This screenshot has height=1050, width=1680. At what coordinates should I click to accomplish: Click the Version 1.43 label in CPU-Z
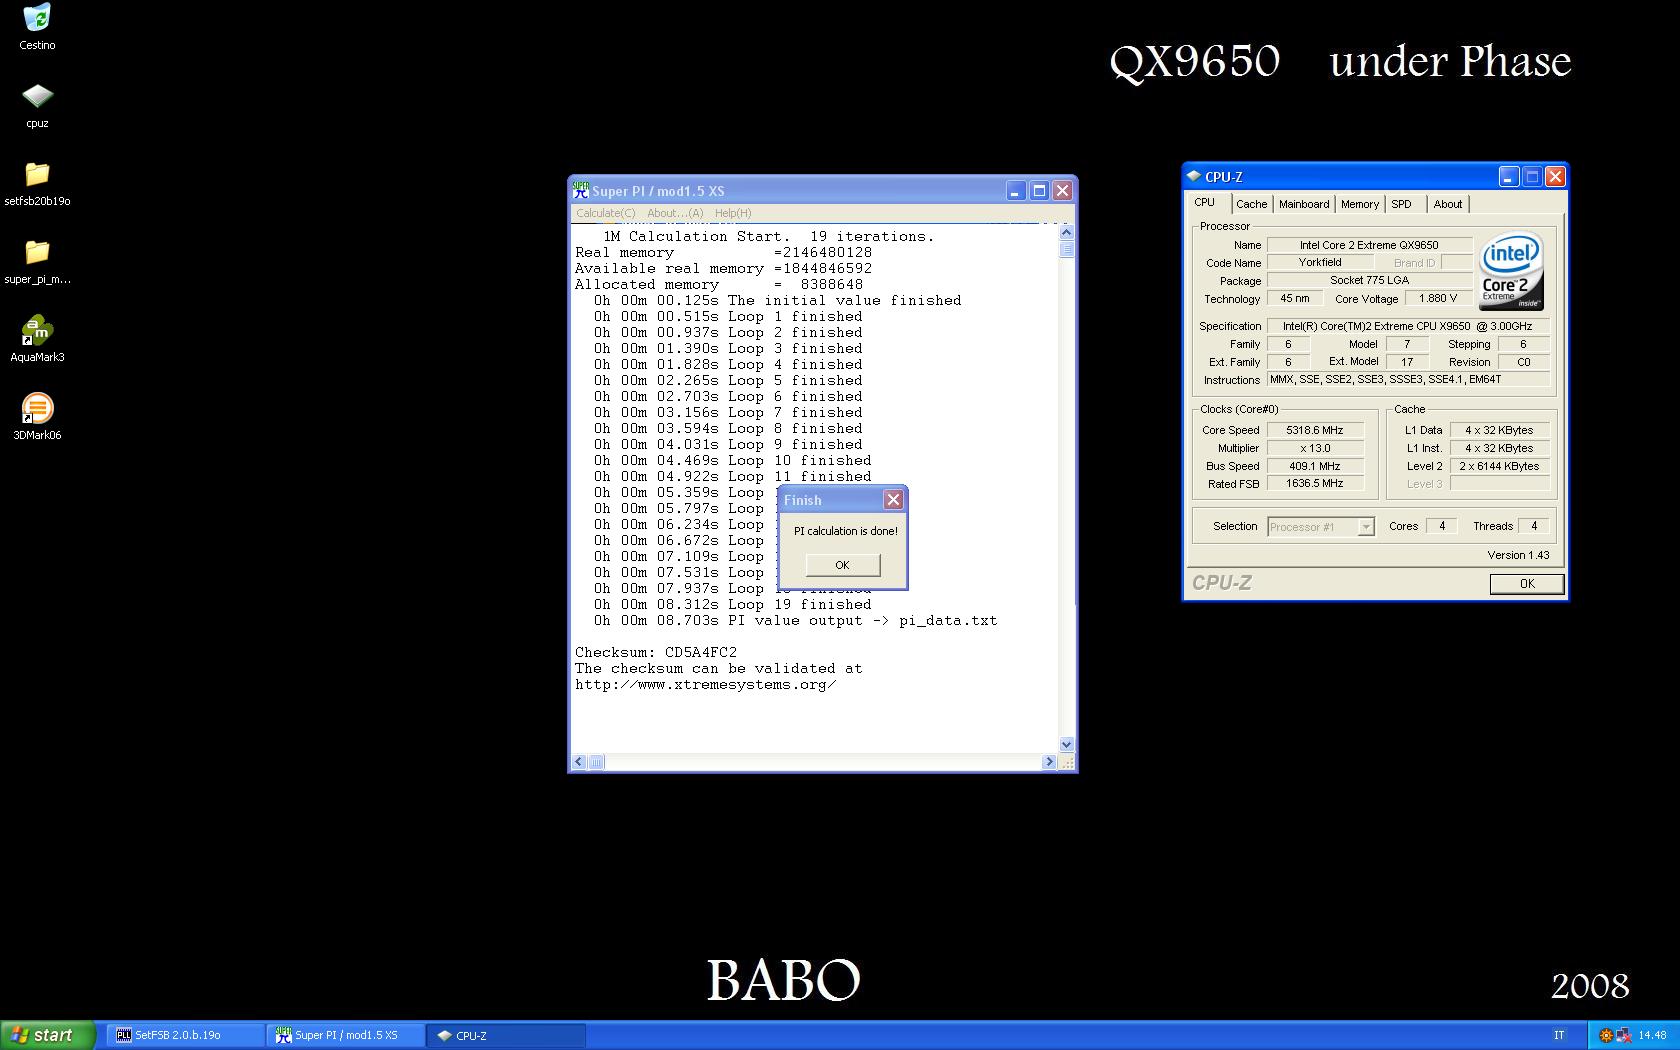(x=1518, y=555)
